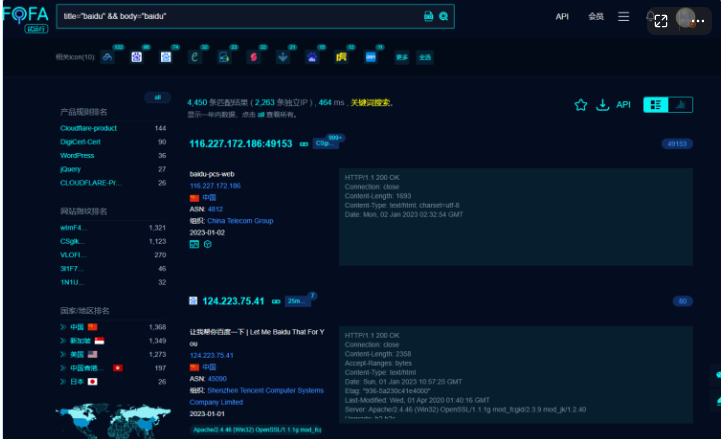Filter by Cloudflare-product

point(88,128)
